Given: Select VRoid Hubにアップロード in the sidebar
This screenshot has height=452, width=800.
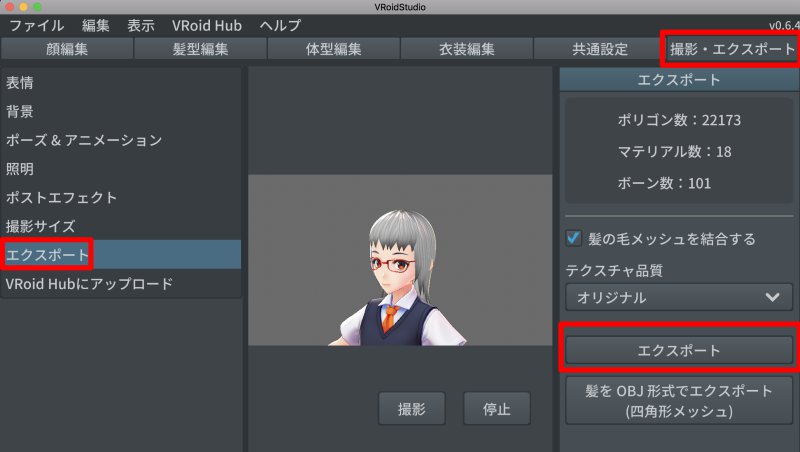Looking at the screenshot, I should pos(121,284).
